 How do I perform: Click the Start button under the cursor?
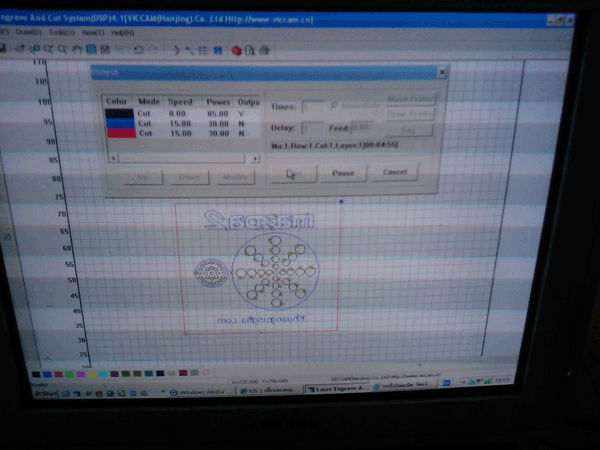[294, 173]
